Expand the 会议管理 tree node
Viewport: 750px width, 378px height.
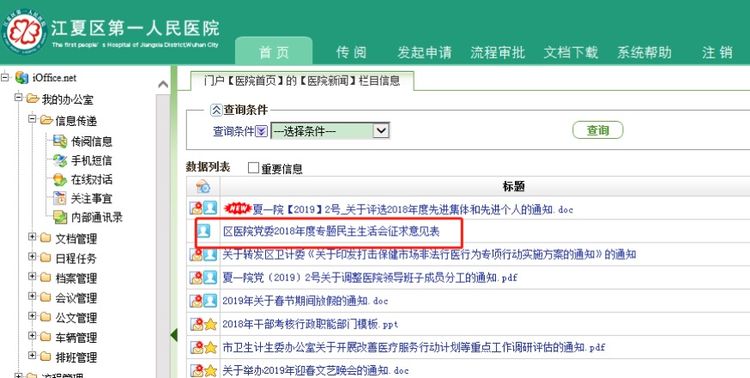click(32, 296)
